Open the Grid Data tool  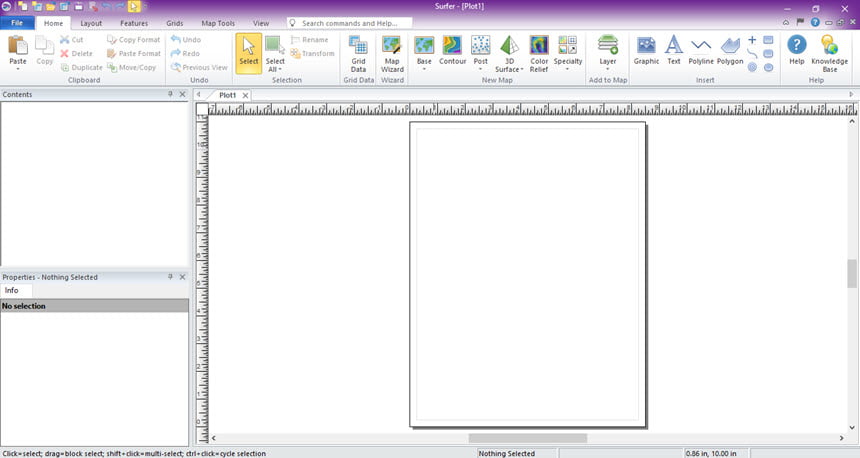[358, 54]
